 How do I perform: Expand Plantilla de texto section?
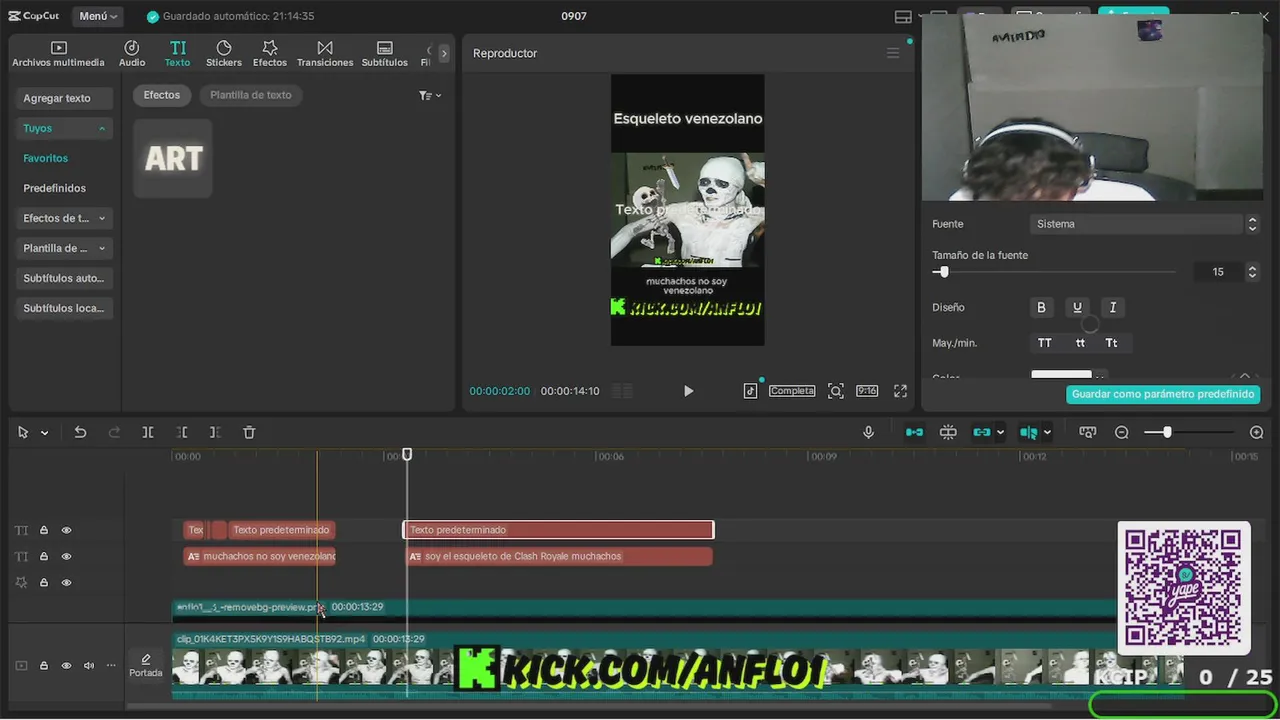click(x=64, y=248)
